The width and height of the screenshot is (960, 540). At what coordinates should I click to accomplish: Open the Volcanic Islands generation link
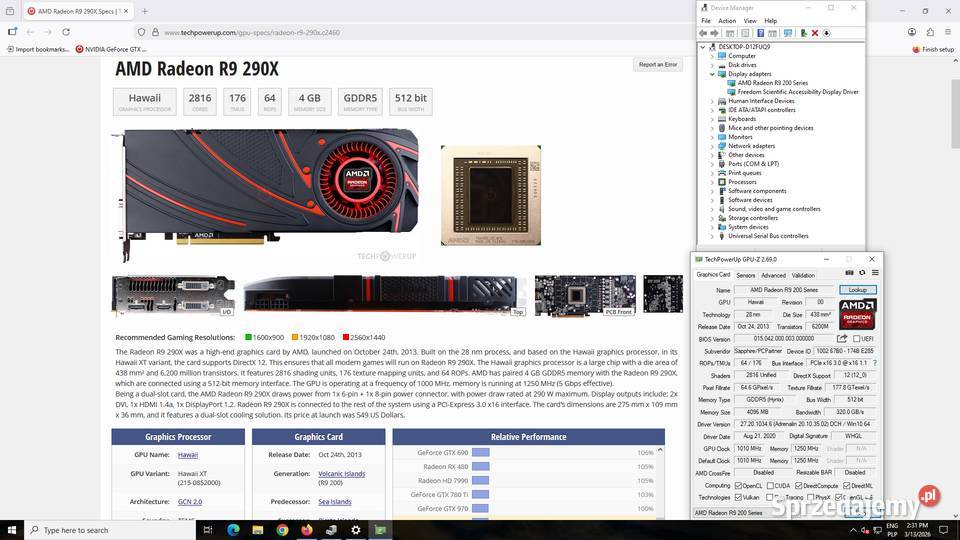point(342,474)
